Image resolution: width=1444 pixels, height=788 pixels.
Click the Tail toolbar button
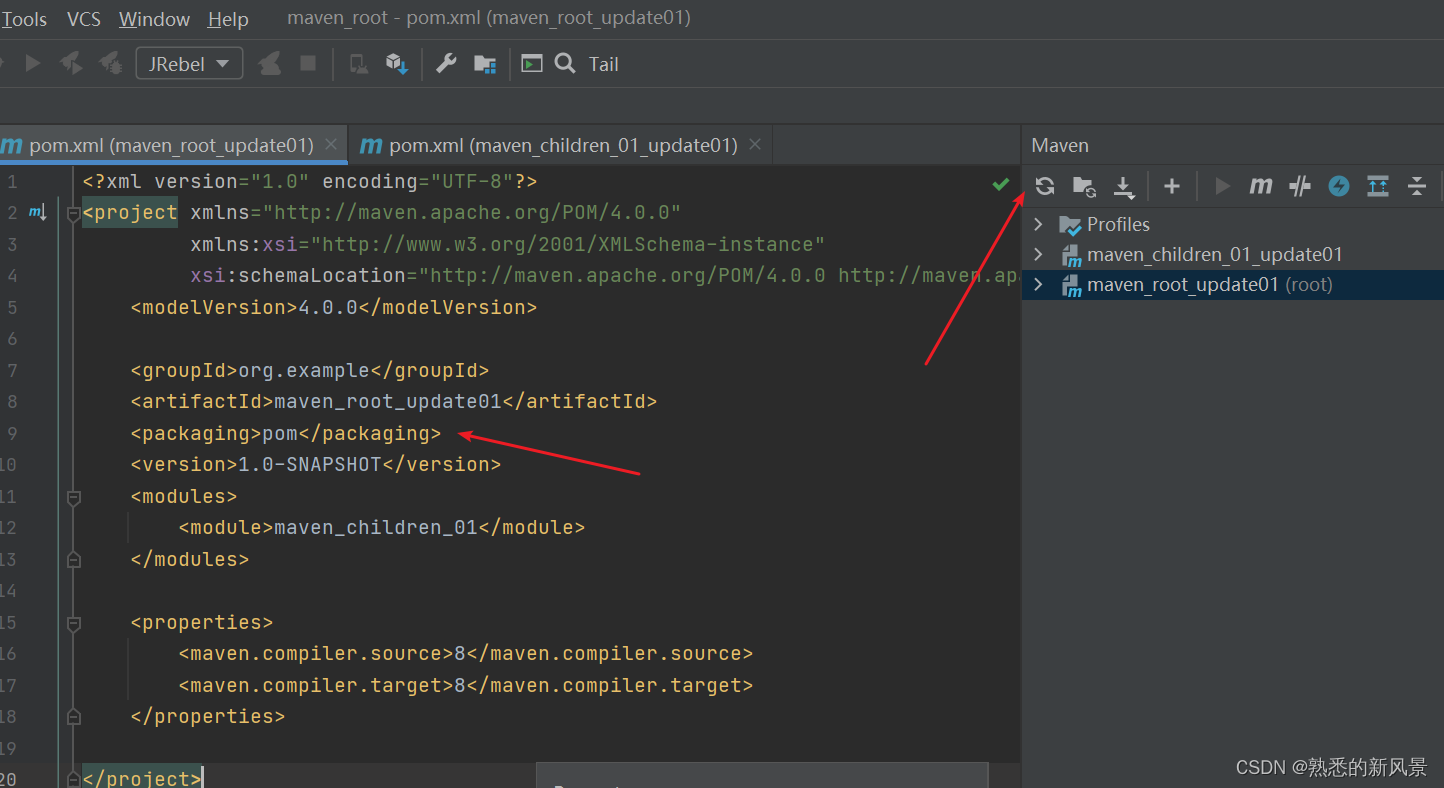(x=603, y=64)
